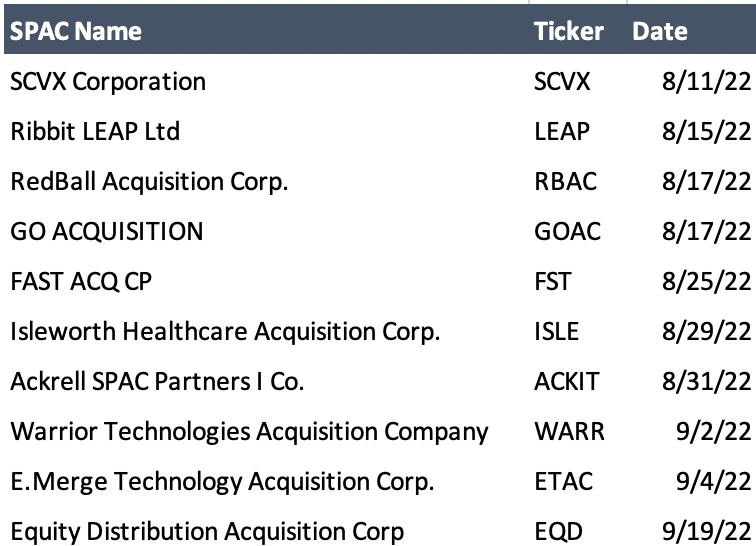
Task: Select the Ribbit LEAP Ltd cell
Action: tap(95, 131)
